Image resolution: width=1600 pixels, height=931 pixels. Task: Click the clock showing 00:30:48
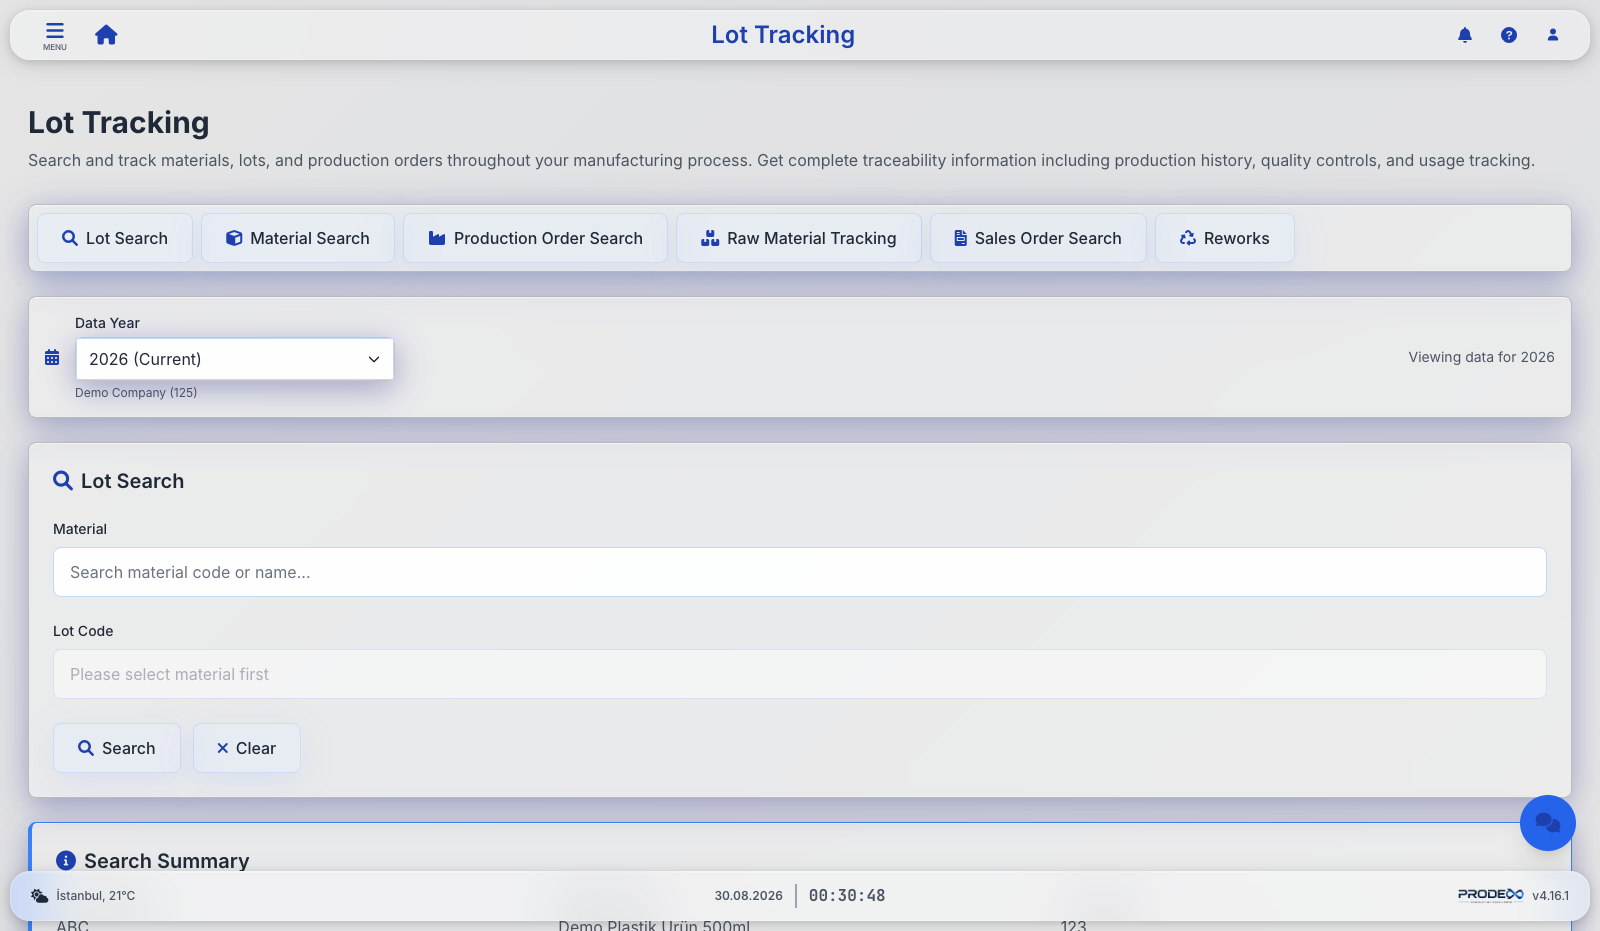click(x=847, y=896)
